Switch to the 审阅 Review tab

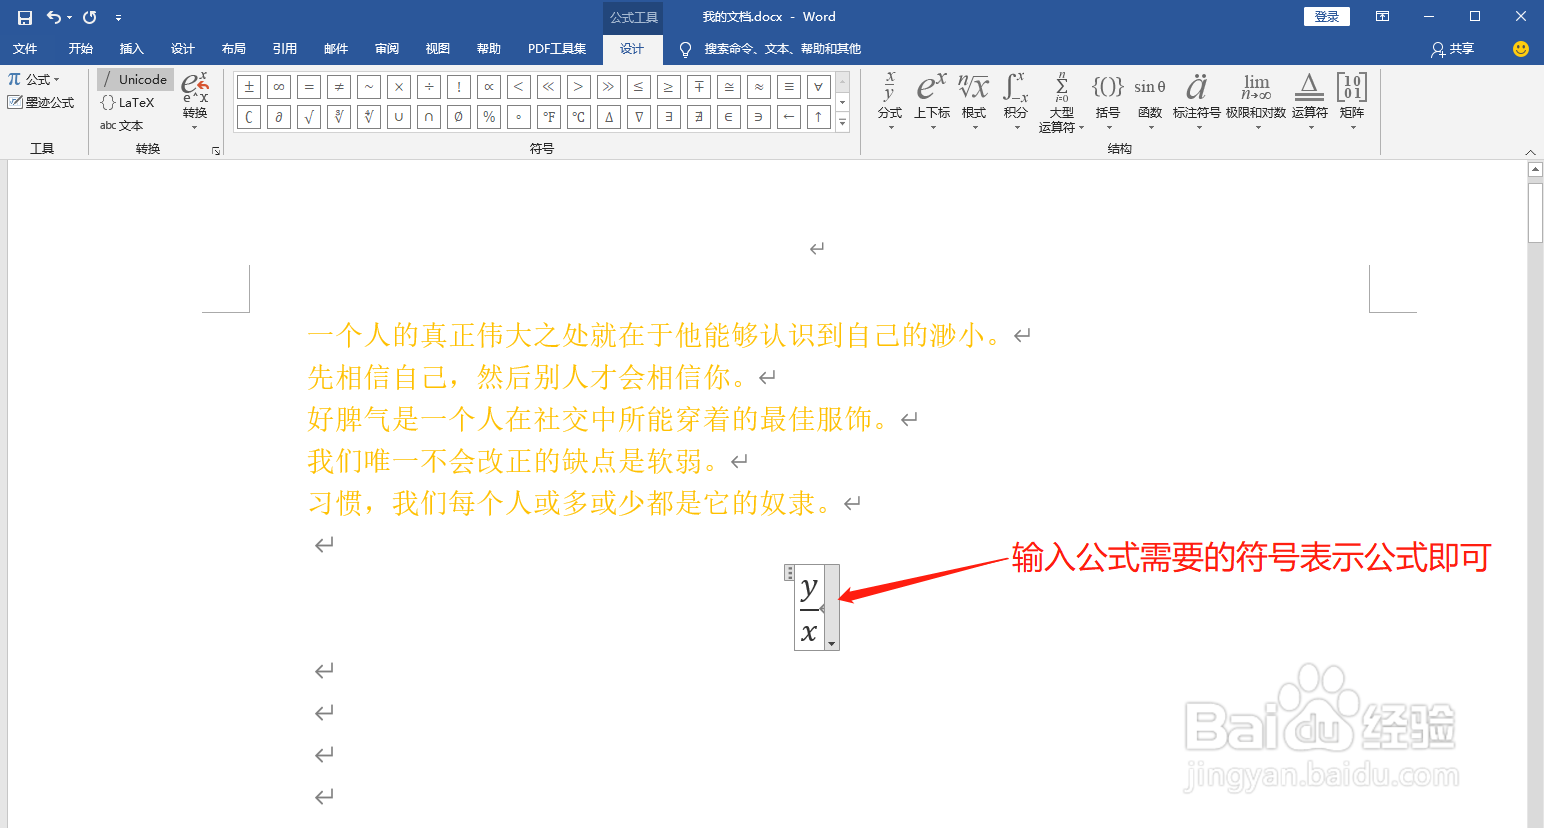(x=387, y=48)
